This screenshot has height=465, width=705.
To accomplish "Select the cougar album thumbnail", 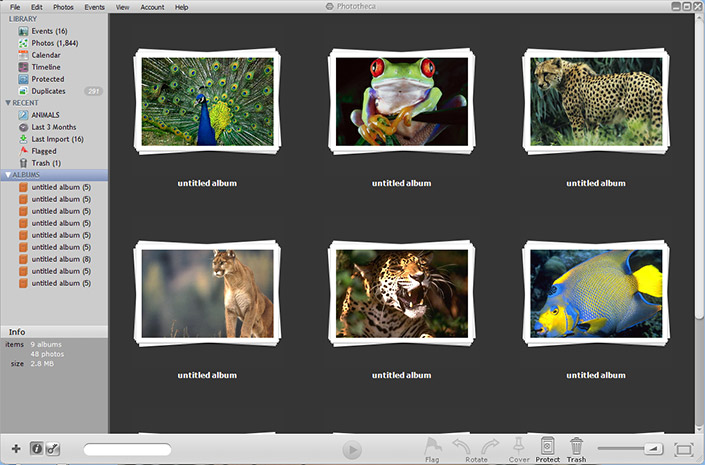I will pos(207,293).
